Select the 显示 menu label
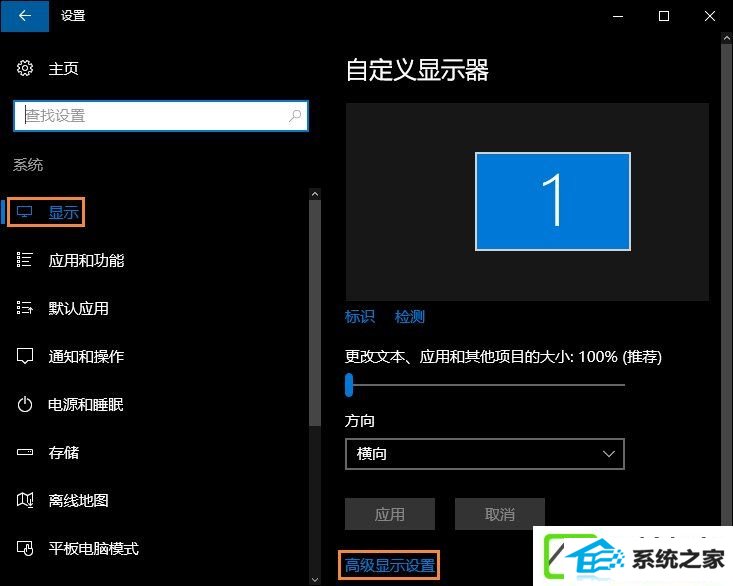Image resolution: width=733 pixels, height=586 pixels. pyautogui.click(x=64, y=213)
